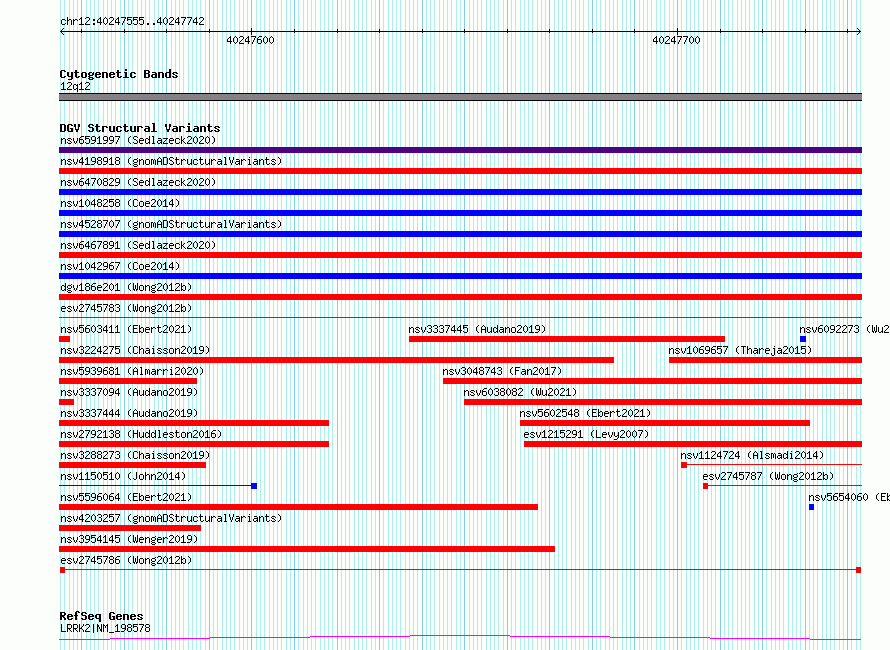
Task: Click the small red nsv5603411 variant bar
Action: pos(65,339)
